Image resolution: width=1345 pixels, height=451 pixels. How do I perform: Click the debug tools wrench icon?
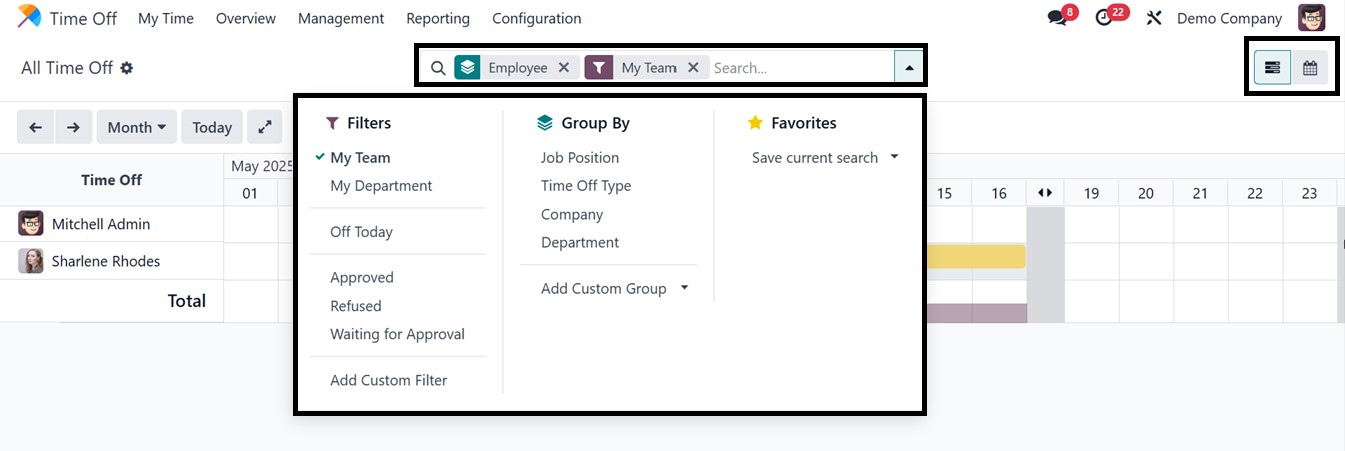[1154, 18]
